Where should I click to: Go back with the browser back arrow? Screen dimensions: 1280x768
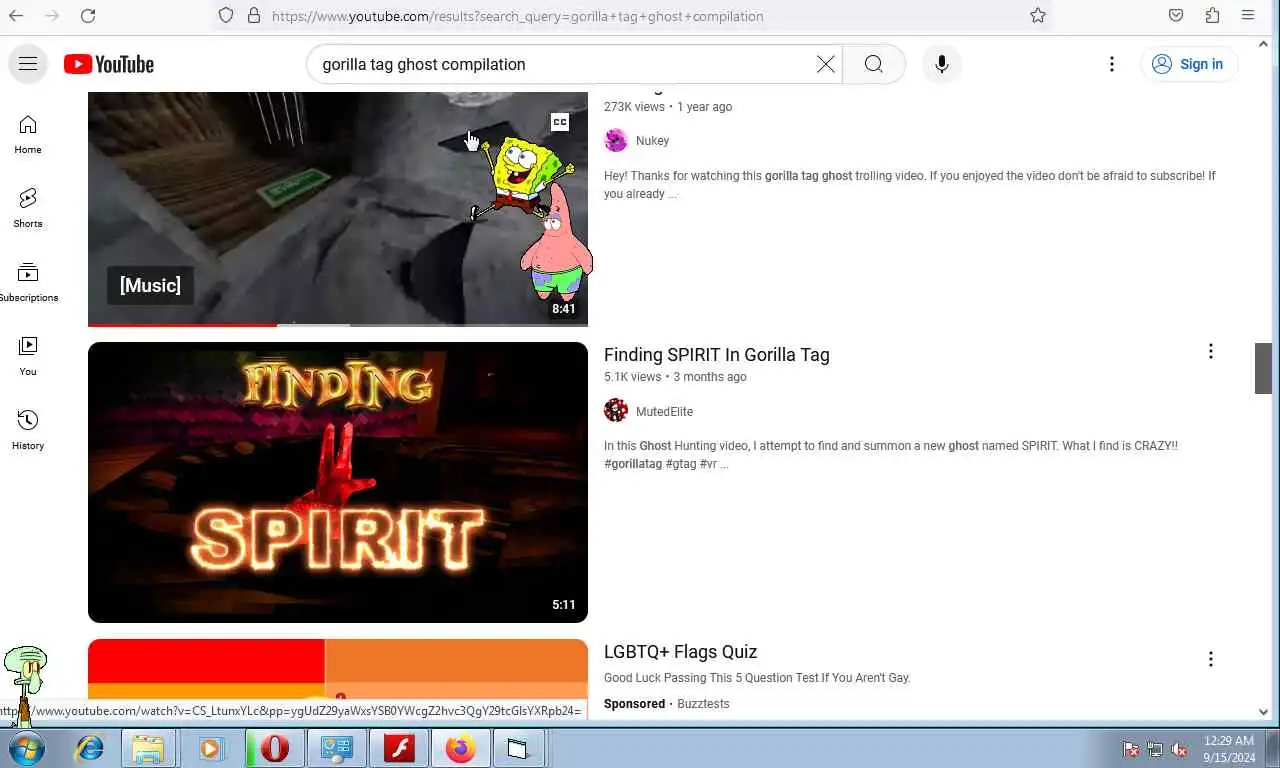(x=17, y=16)
